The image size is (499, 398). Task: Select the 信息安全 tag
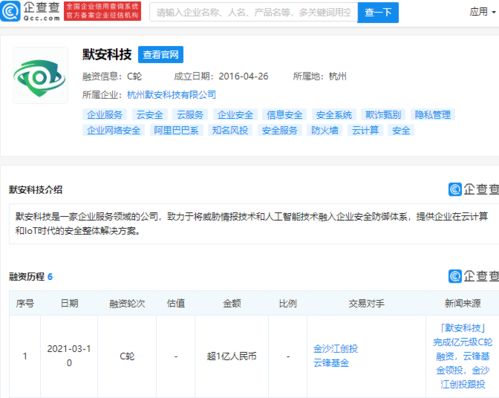[284, 115]
